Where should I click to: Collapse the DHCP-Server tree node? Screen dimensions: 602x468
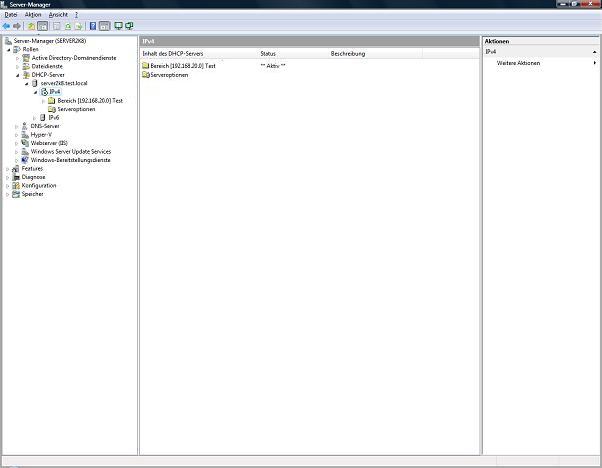point(18,75)
